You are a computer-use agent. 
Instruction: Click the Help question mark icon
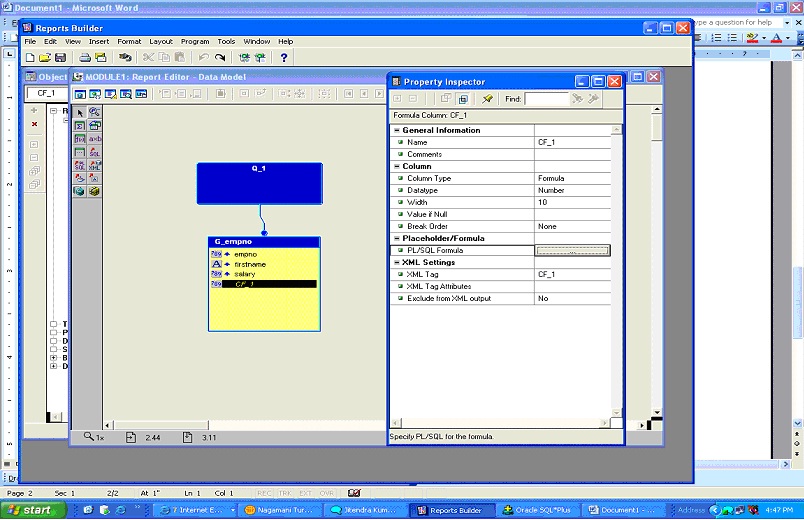click(284, 57)
